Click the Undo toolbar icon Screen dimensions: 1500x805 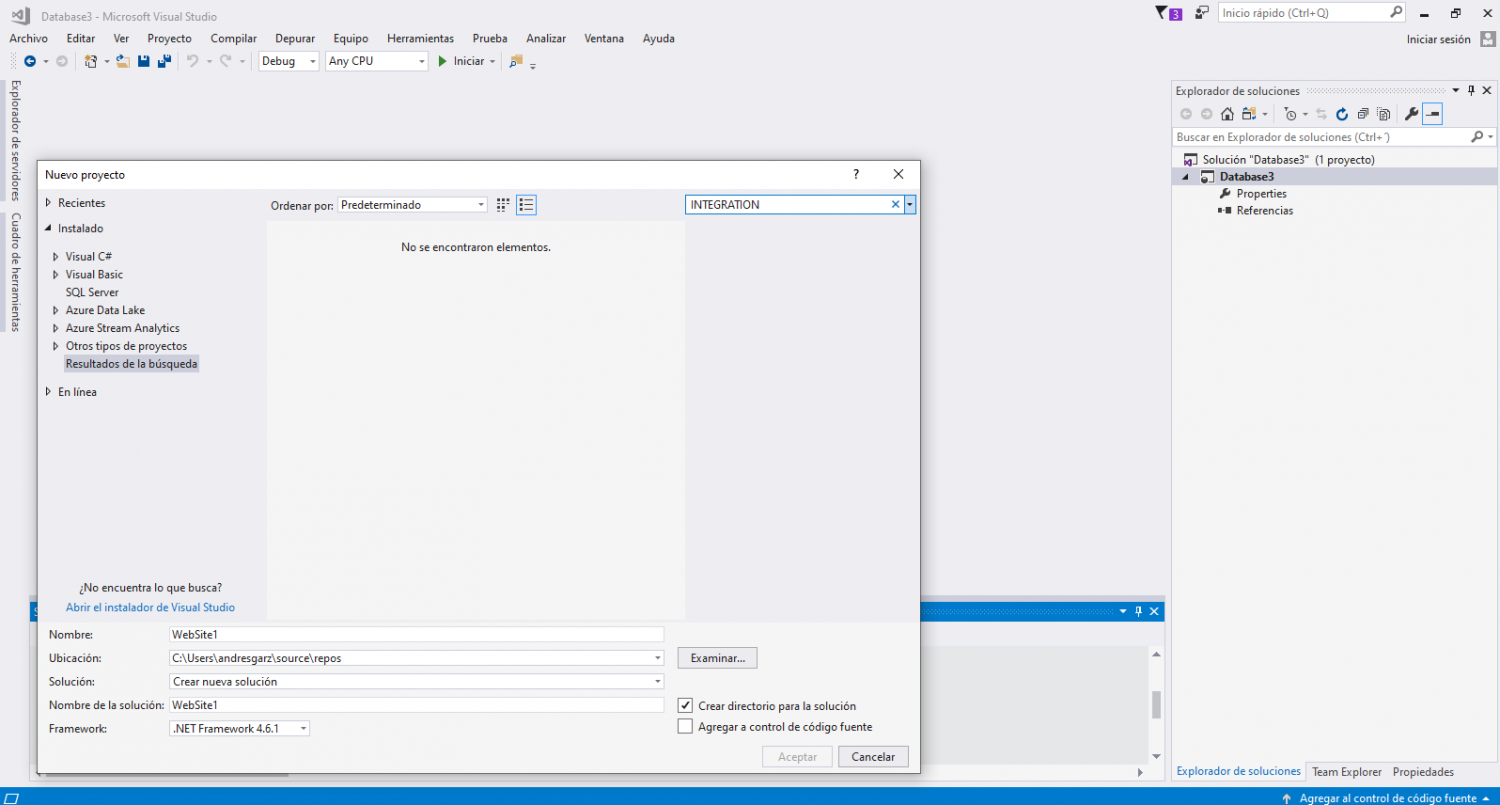(x=192, y=61)
